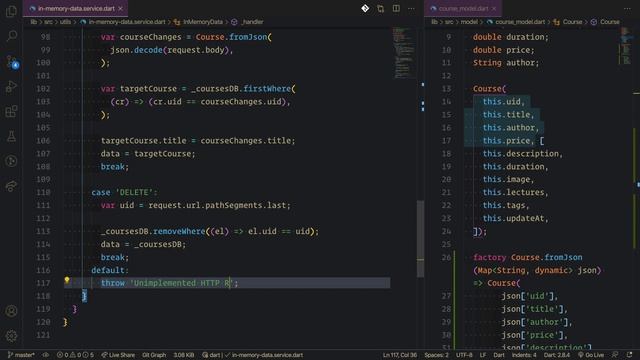Click the eye icon in status bar
The image size is (640, 360).
coord(46,355)
